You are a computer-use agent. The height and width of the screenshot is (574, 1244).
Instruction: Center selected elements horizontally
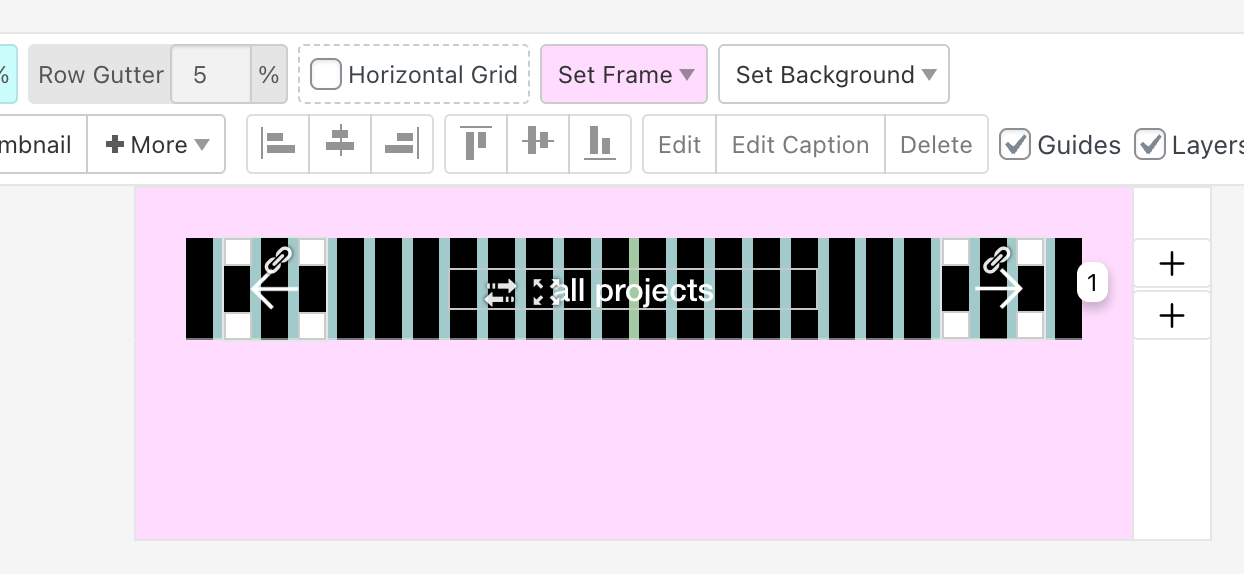point(340,145)
